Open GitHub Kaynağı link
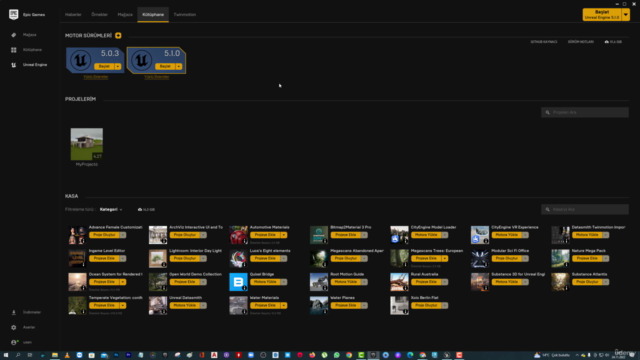 544,42
